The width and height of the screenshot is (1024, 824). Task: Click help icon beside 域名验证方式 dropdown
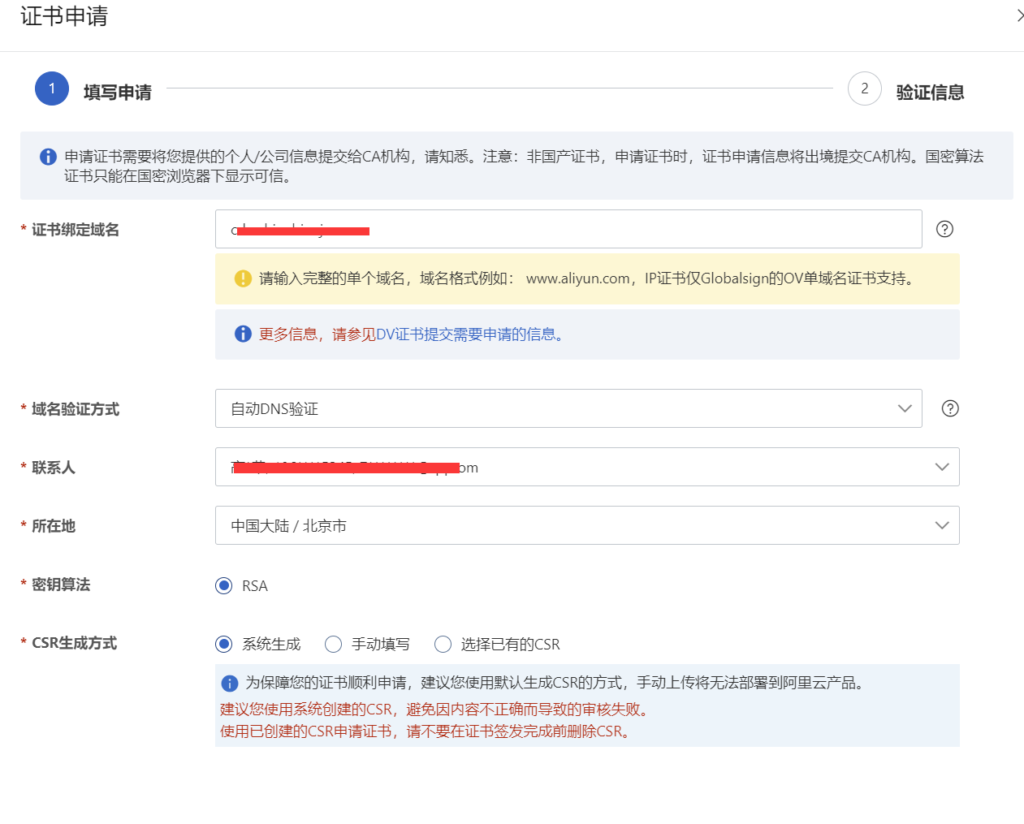950,408
